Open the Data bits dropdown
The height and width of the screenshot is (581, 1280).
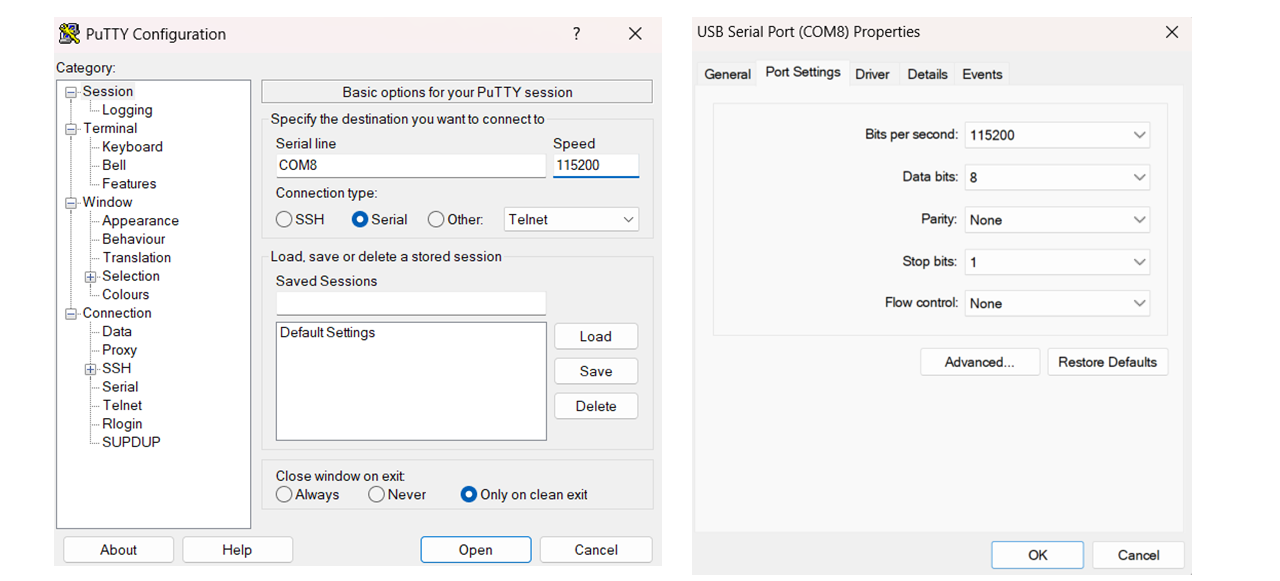click(1057, 177)
